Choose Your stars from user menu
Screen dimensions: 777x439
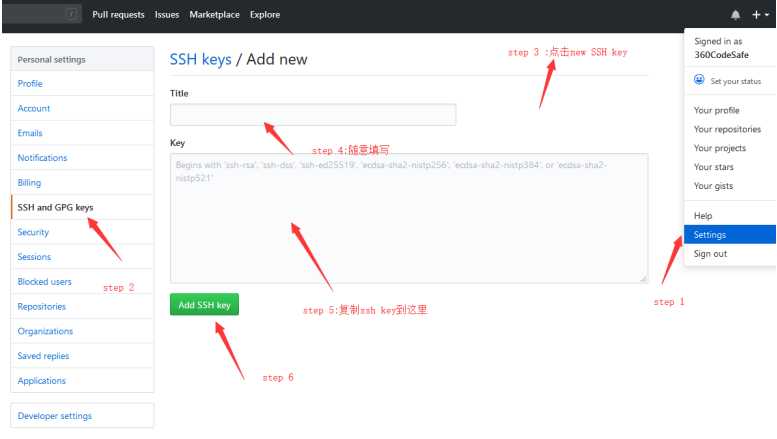tap(730, 167)
